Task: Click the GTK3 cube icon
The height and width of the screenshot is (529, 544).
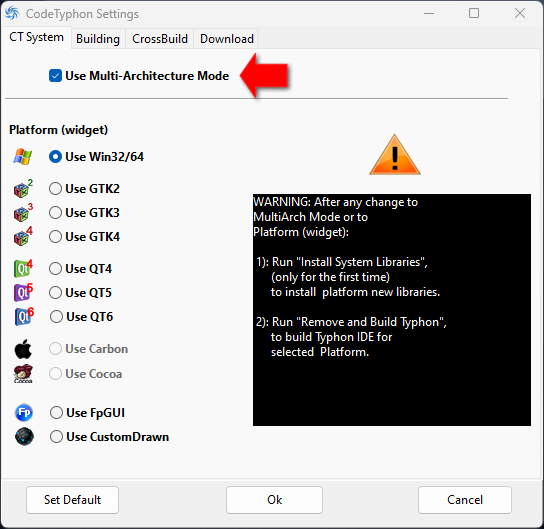Action: click(x=23, y=212)
